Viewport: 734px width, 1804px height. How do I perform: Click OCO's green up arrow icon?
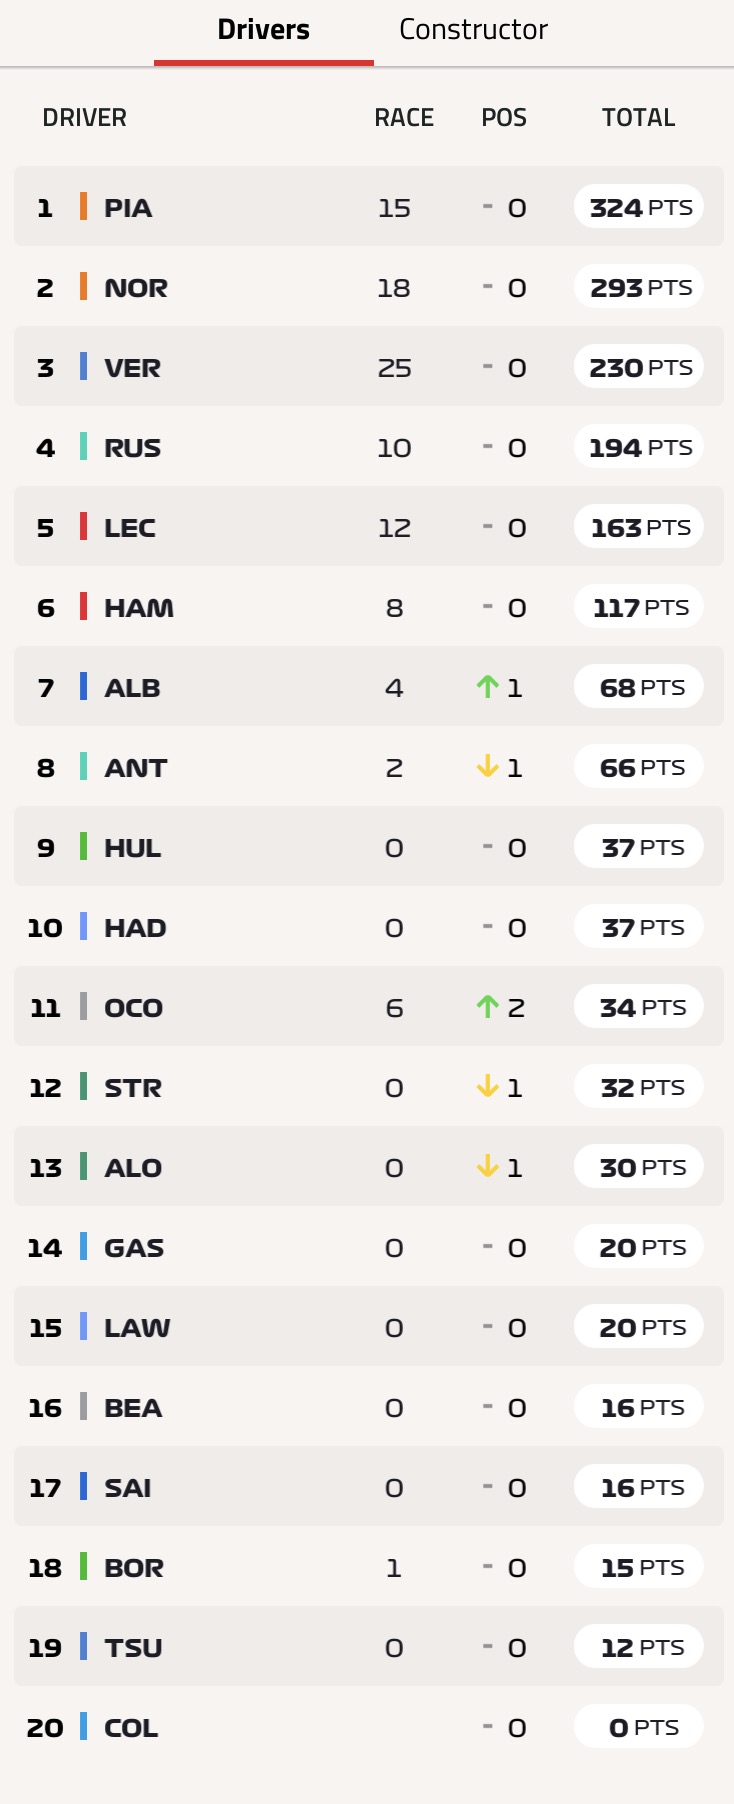(x=487, y=1006)
